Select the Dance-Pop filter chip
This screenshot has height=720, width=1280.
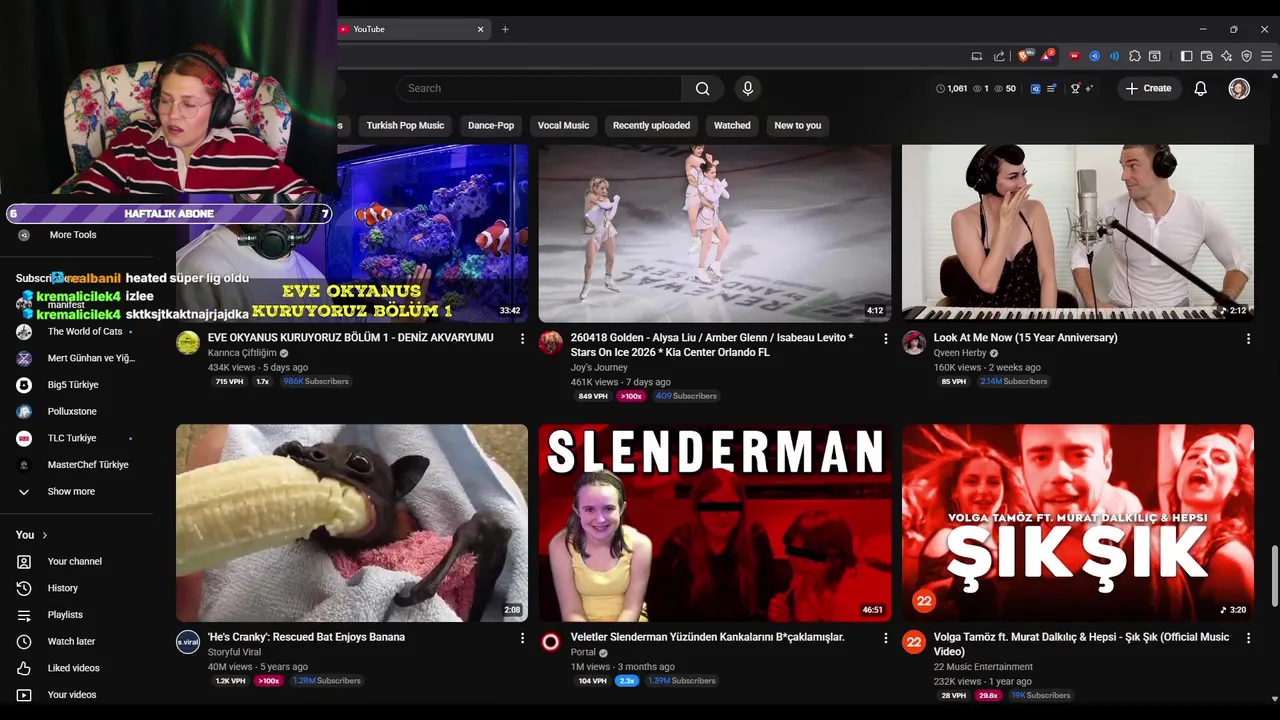491,125
